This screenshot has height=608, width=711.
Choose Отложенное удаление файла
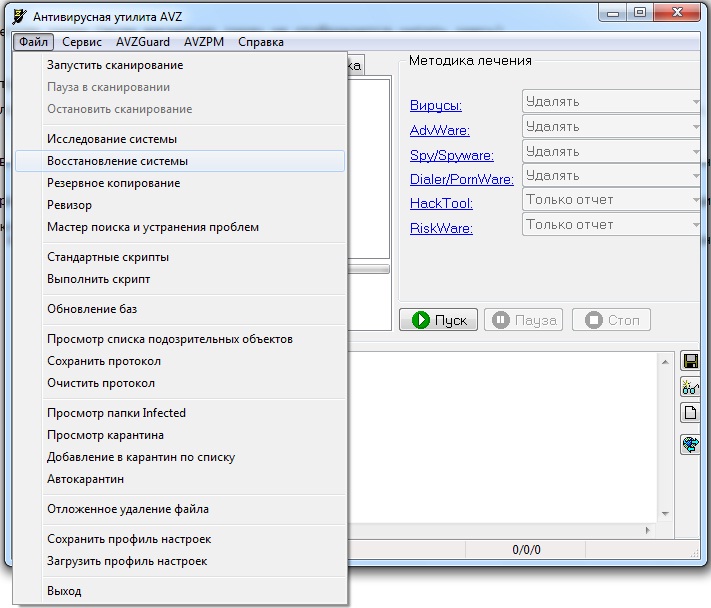180,509
